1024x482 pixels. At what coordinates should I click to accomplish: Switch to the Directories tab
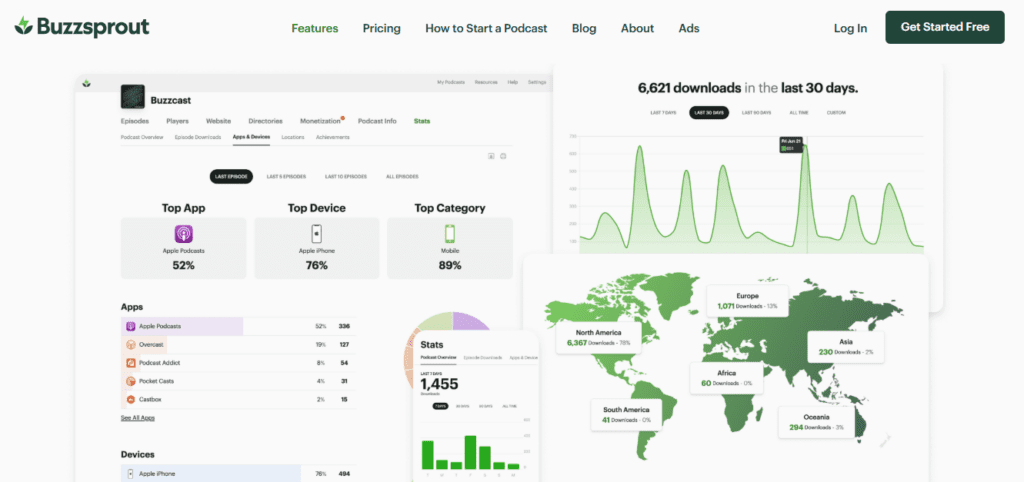265,121
